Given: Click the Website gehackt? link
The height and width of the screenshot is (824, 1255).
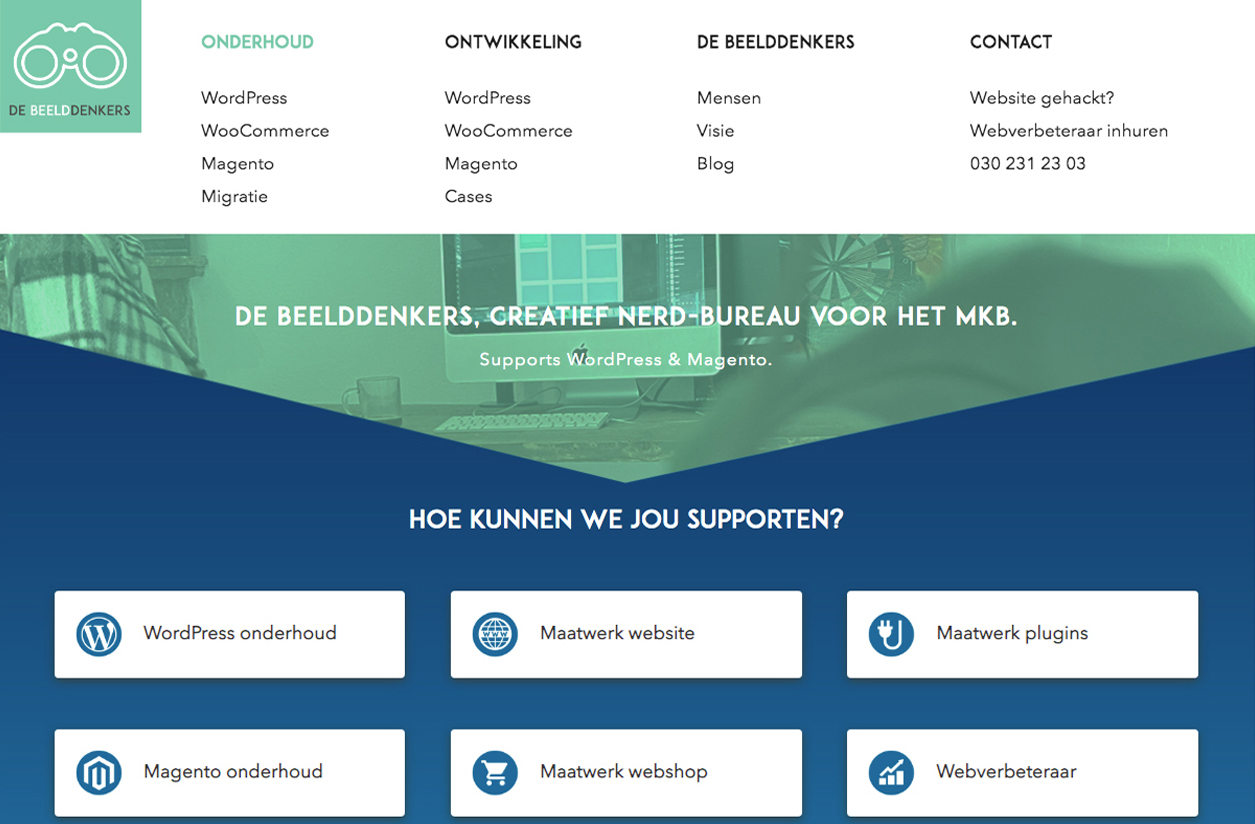Looking at the screenshot, I should 1041,98.
